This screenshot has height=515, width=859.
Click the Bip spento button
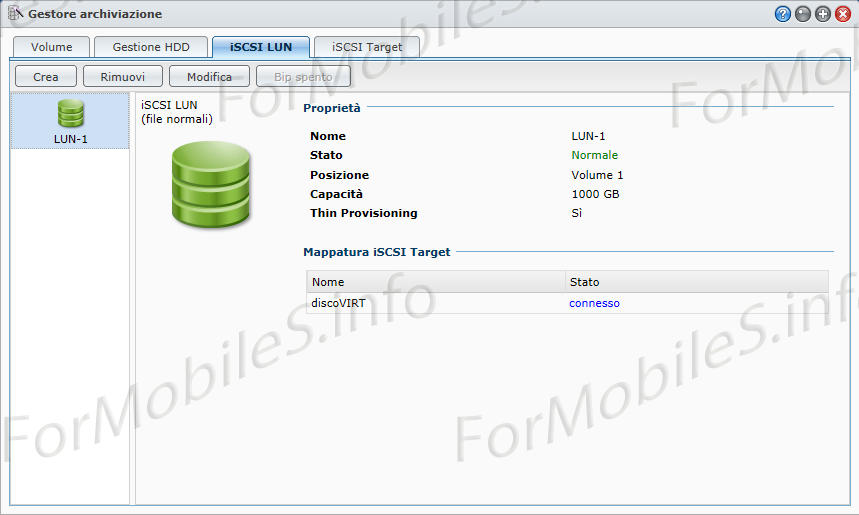click(303, 77)
